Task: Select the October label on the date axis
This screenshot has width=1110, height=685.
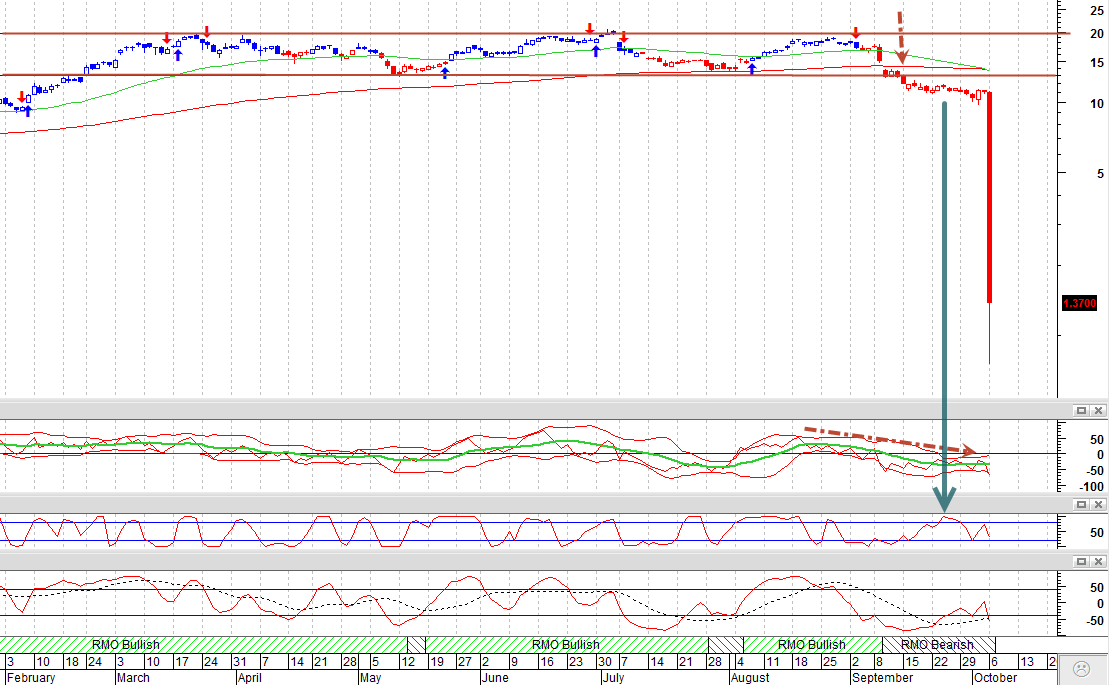Action: 995,677
